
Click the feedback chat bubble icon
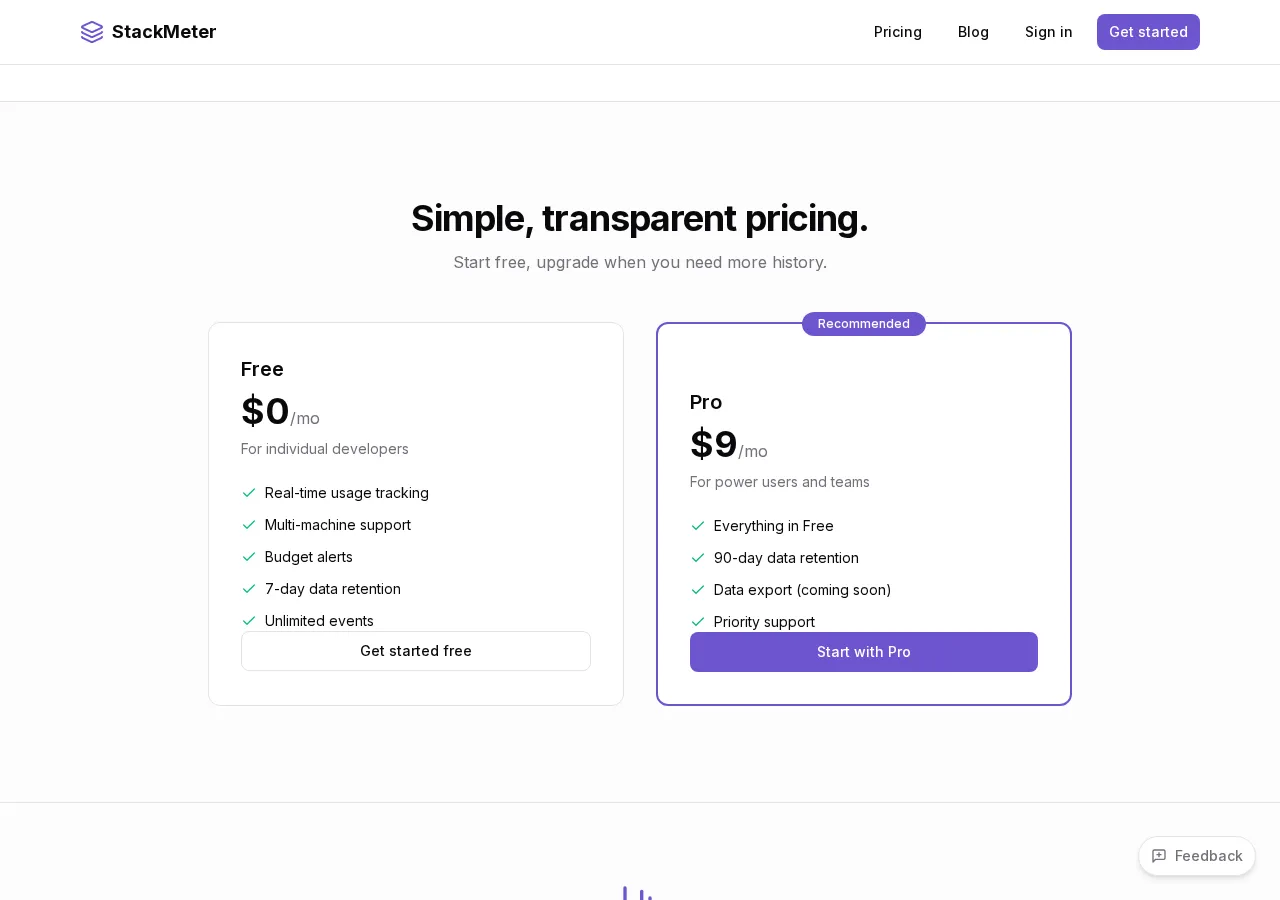[x=1159, y=856]
